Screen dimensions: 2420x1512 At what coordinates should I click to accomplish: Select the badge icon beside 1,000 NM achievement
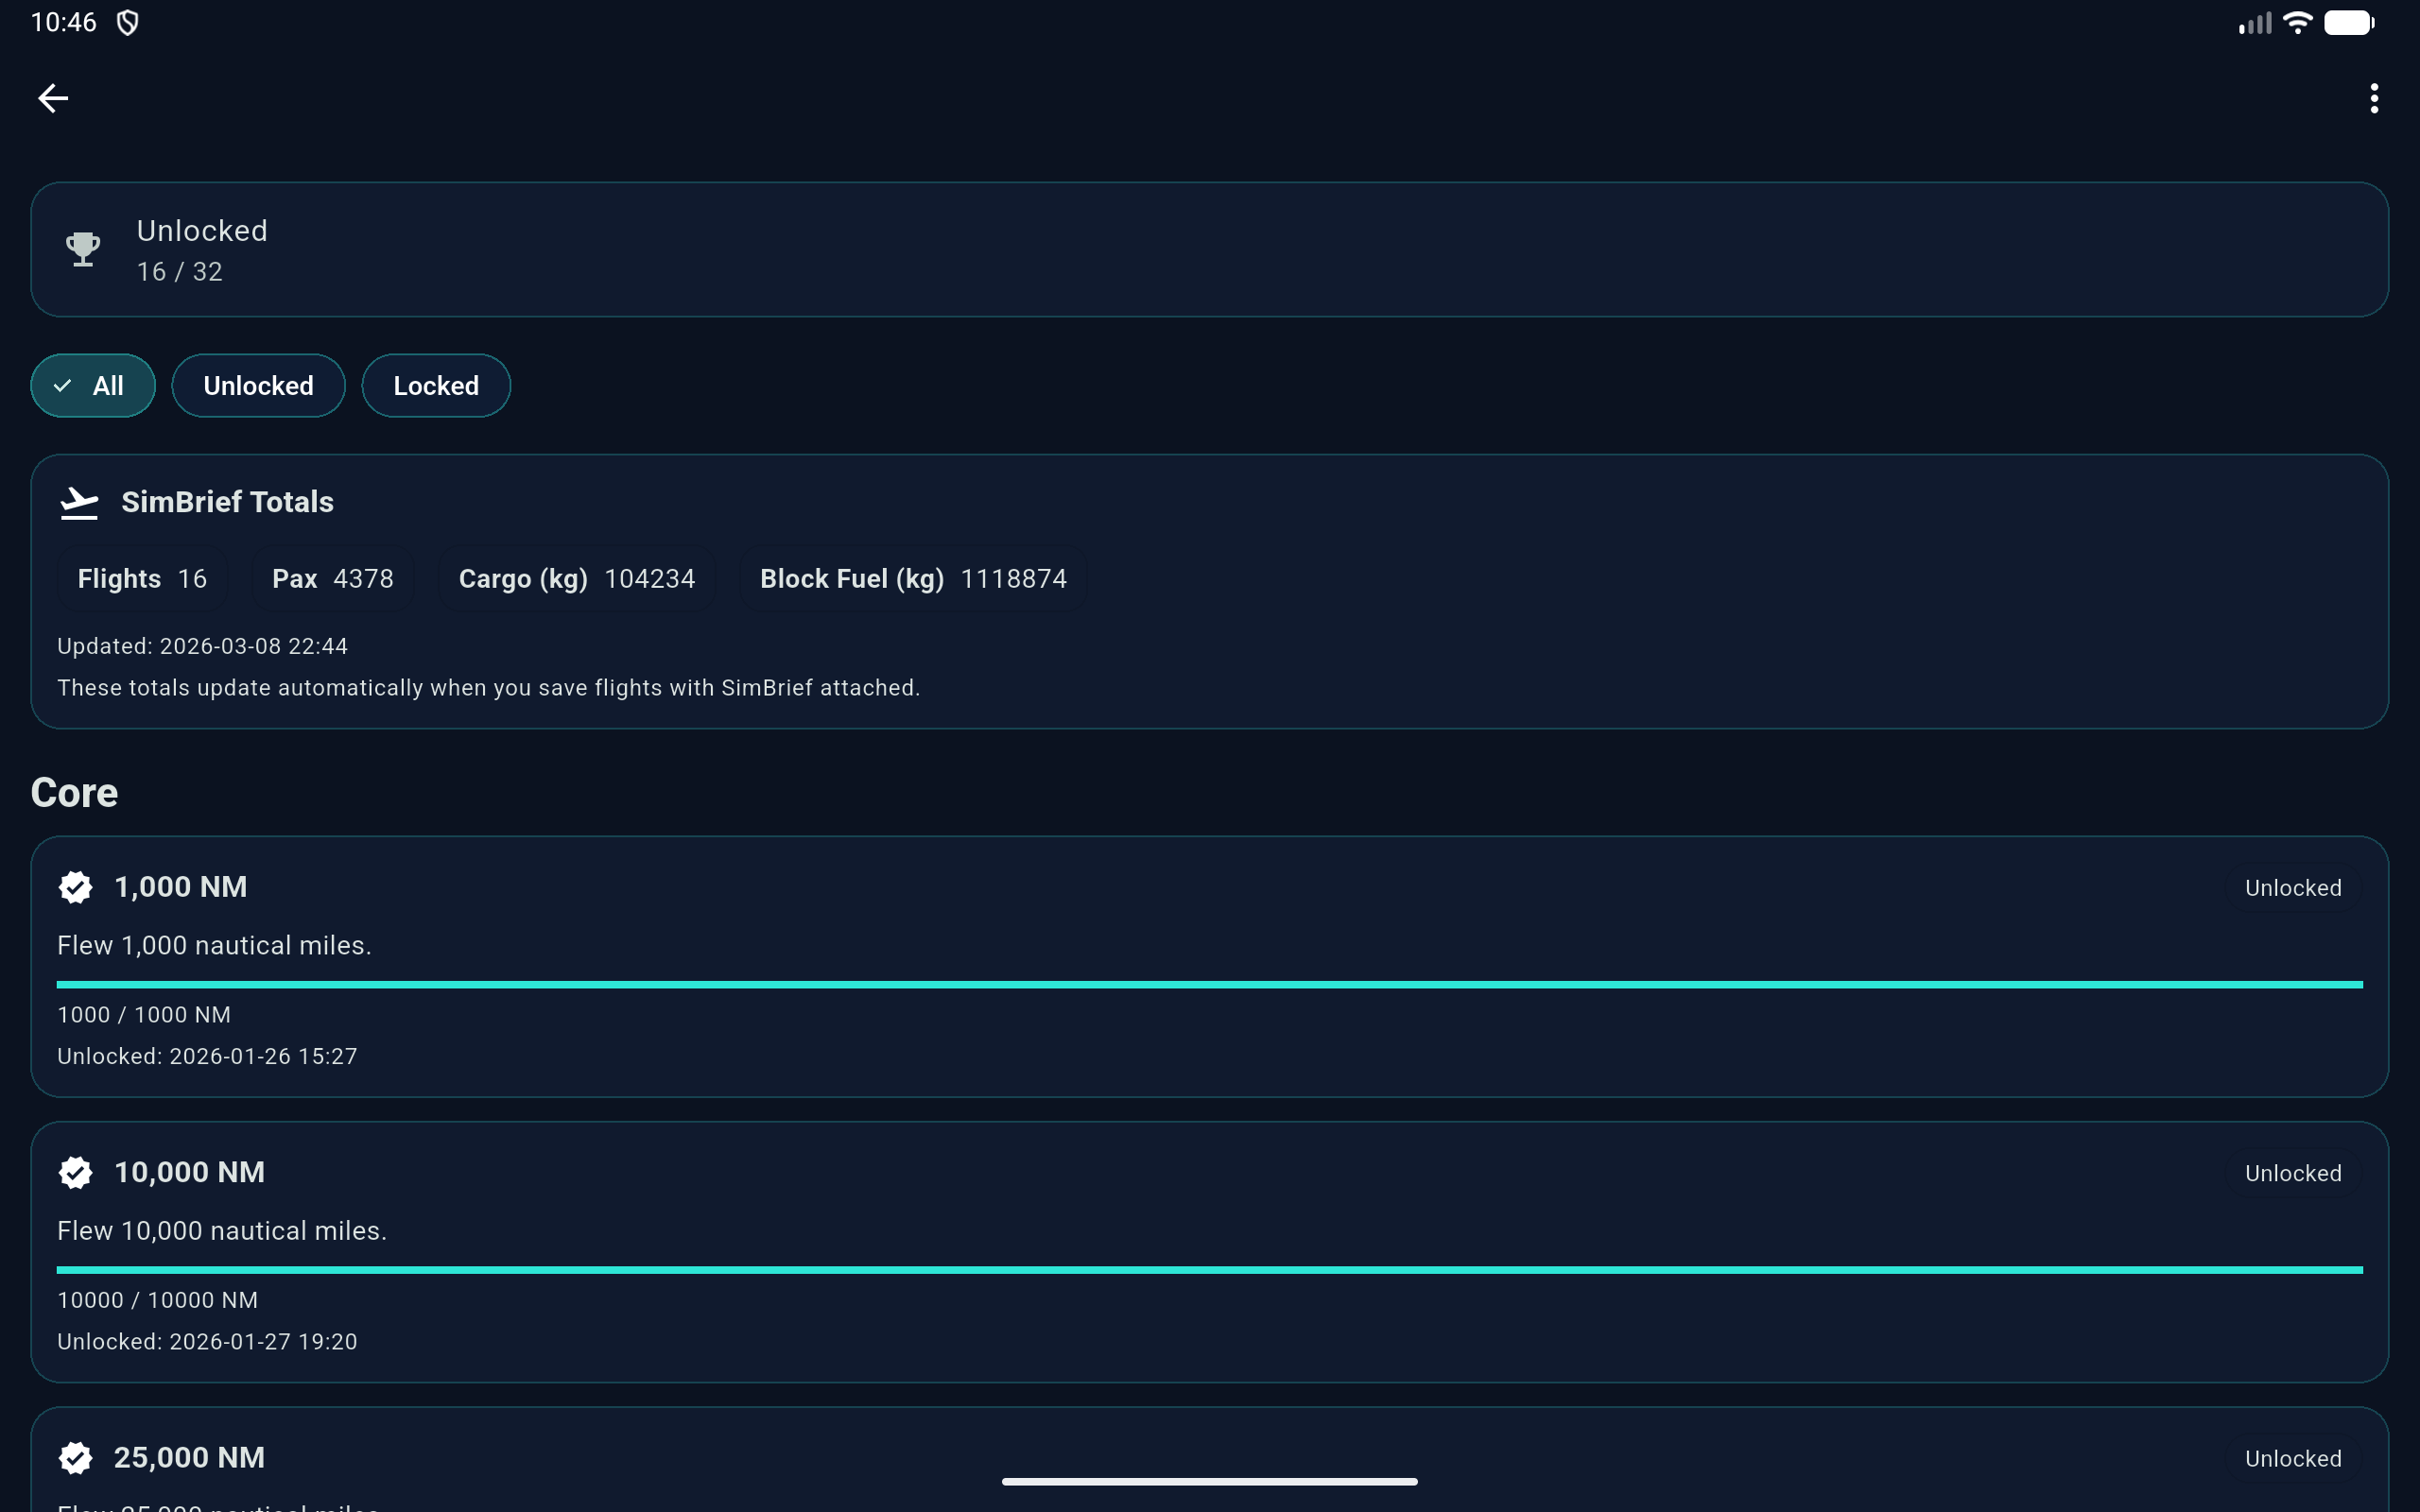click(x=75, y=886)
